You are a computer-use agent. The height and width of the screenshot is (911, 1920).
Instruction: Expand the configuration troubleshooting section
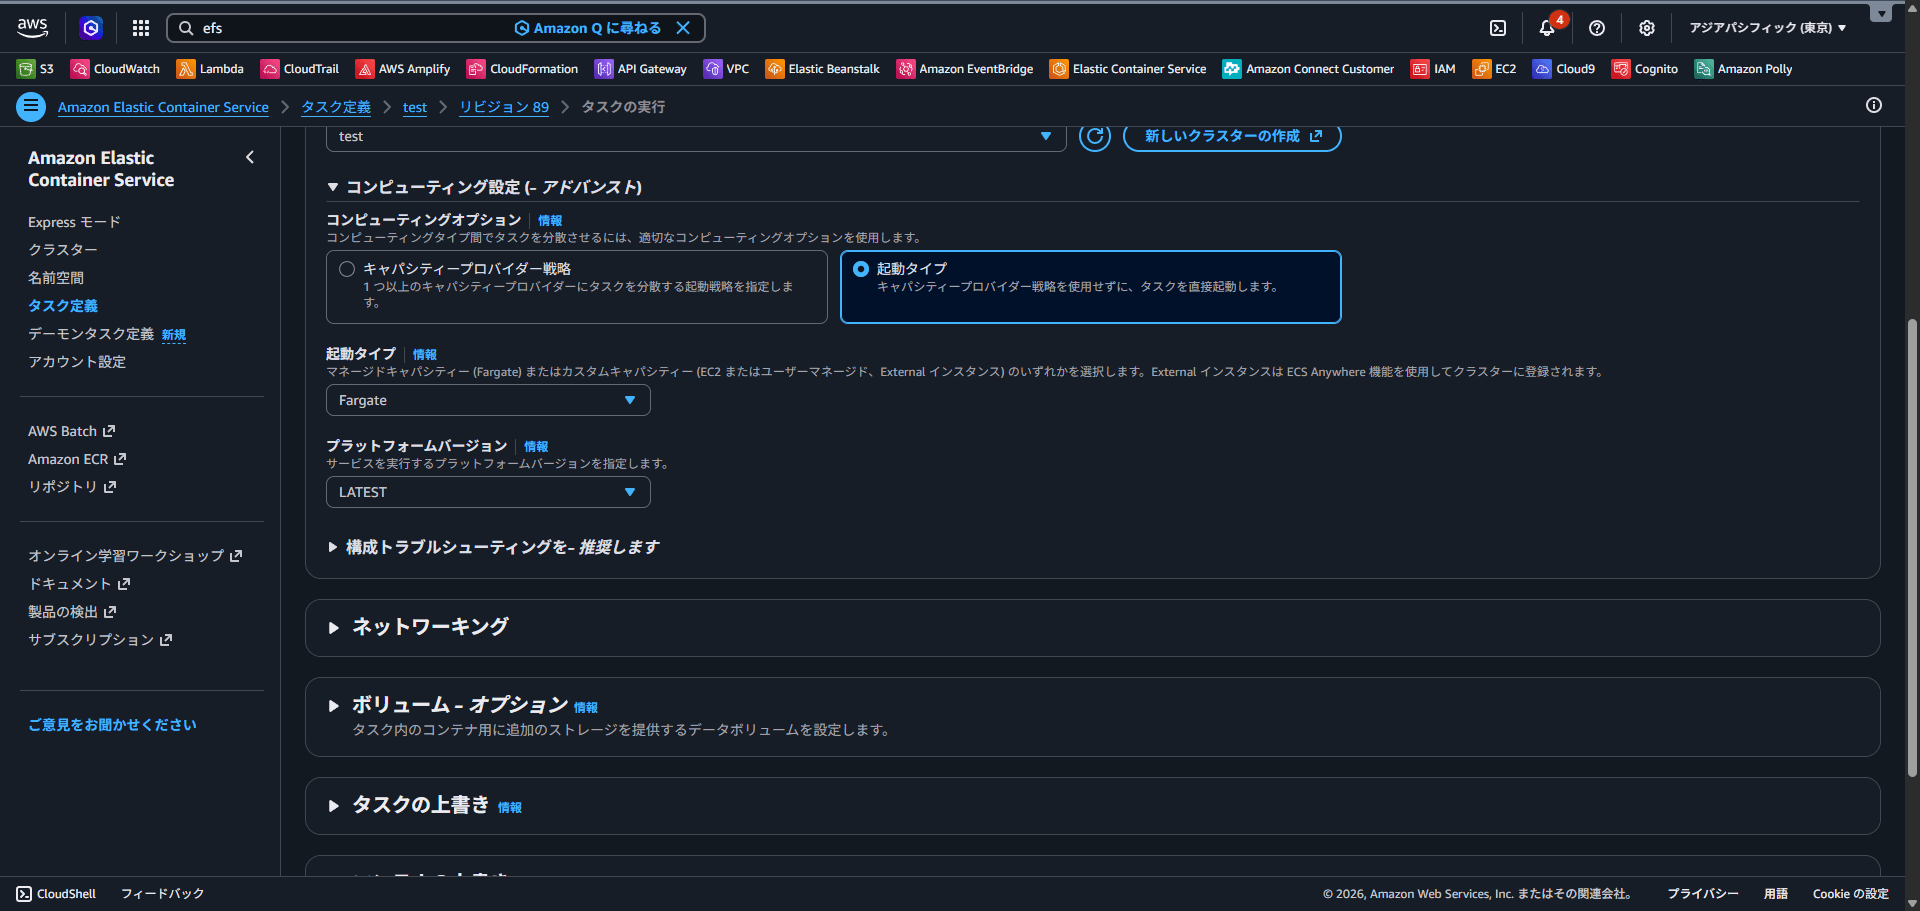[333, 547]
